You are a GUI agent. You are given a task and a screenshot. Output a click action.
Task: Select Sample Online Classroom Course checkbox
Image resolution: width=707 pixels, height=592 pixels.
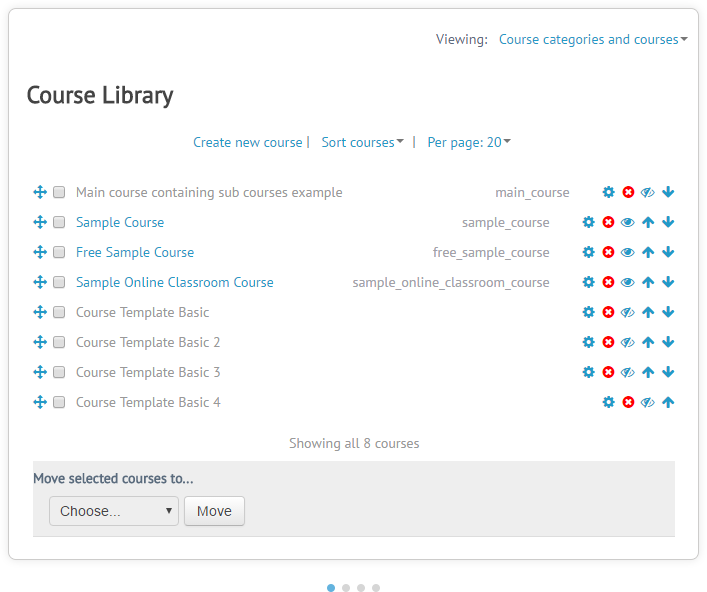59,282
